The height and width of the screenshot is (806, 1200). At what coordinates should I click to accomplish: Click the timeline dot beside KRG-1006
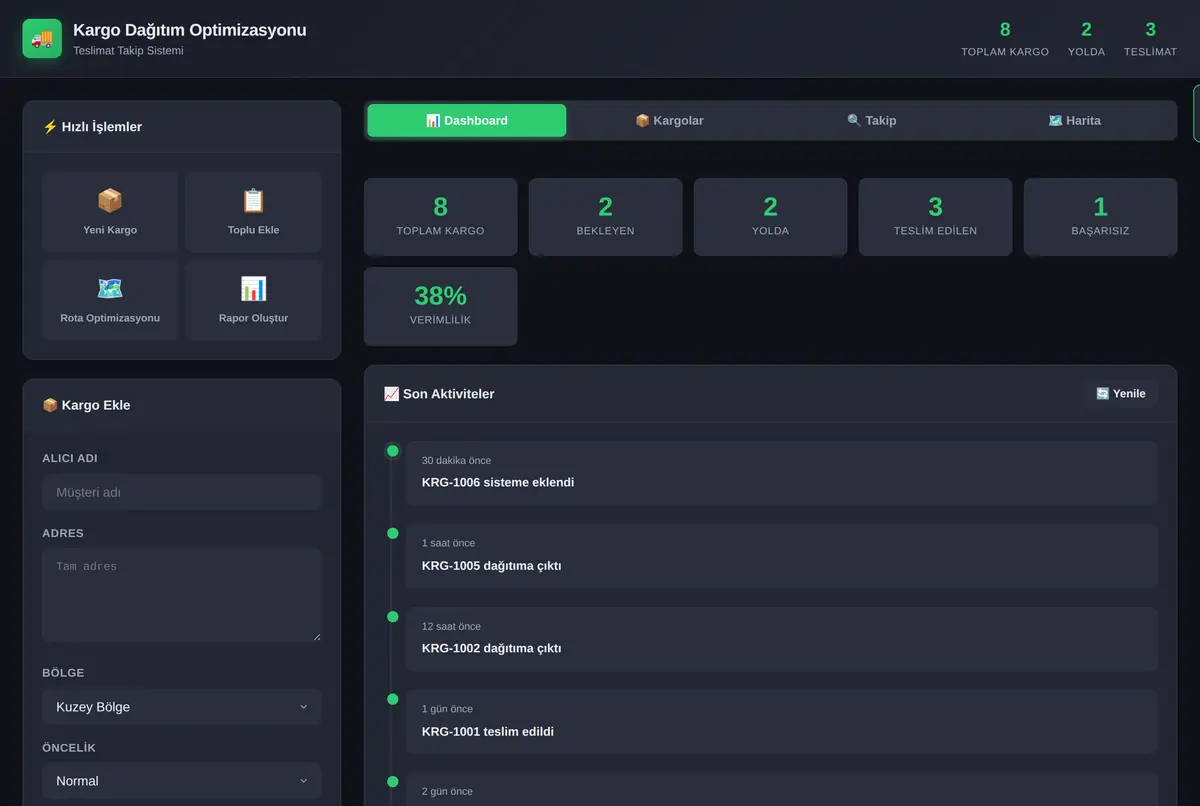392,451
